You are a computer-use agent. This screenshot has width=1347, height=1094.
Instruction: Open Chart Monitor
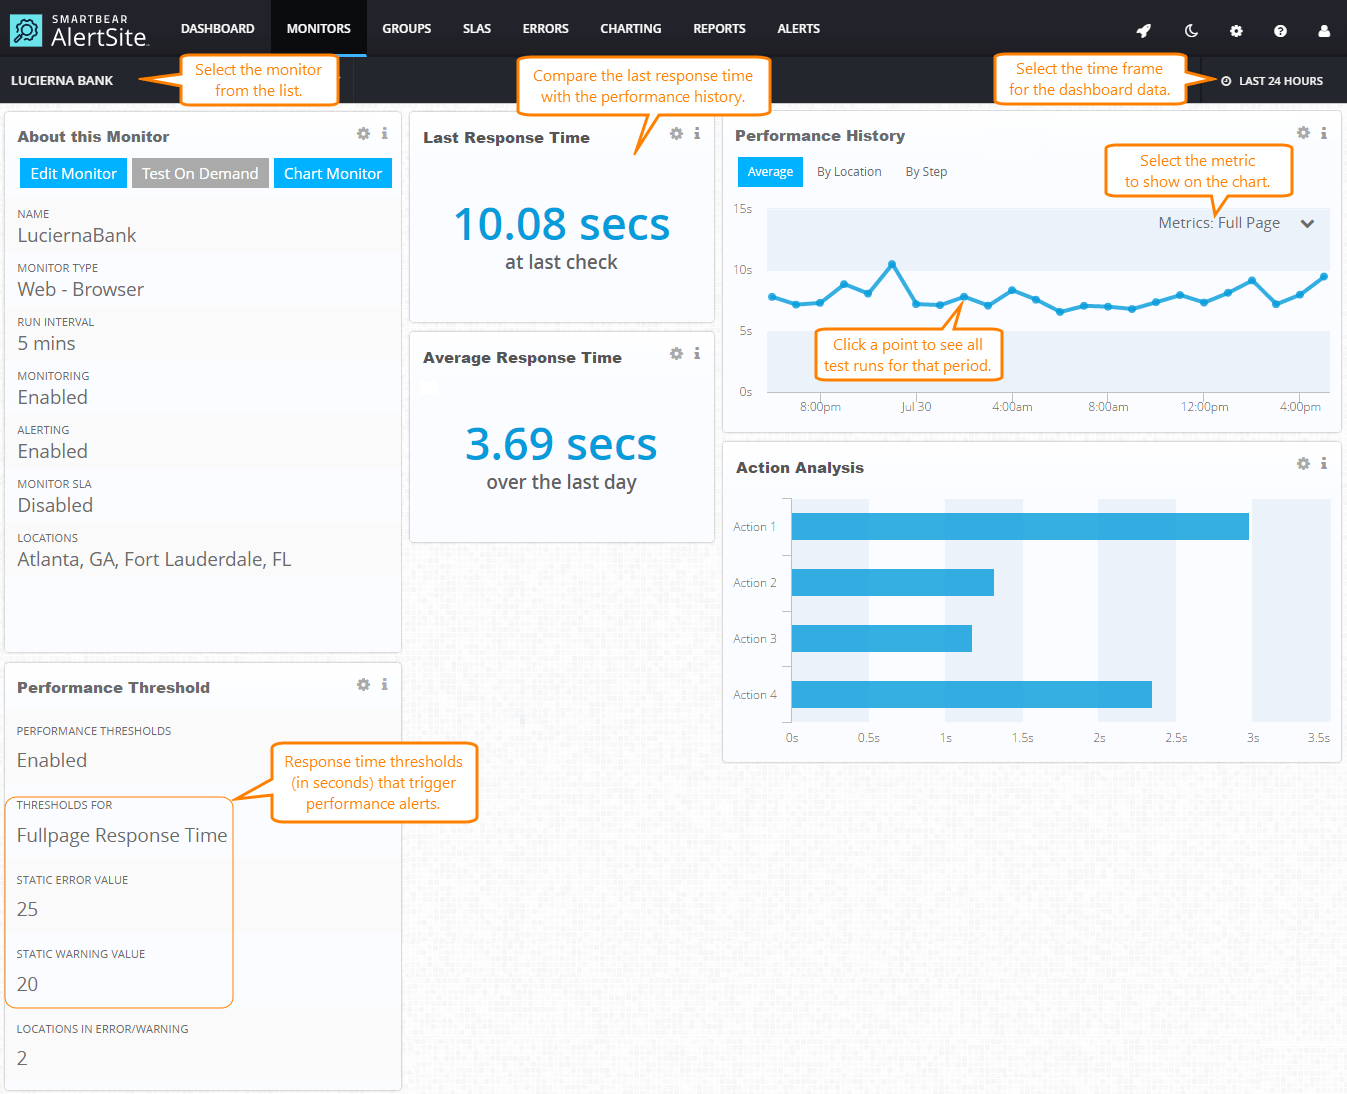[x=333, y=173]
